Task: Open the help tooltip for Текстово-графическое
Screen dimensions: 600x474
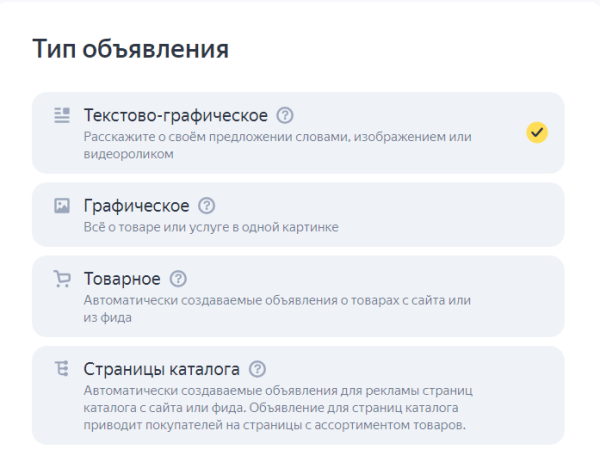Action: coord(285,115)
